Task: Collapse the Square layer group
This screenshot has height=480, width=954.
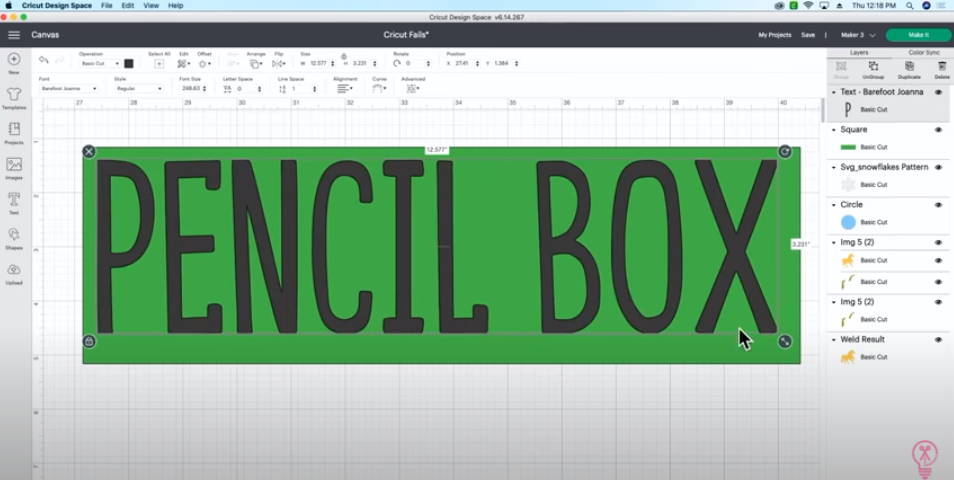Action: pyautogui.click(x=834, y=130)
